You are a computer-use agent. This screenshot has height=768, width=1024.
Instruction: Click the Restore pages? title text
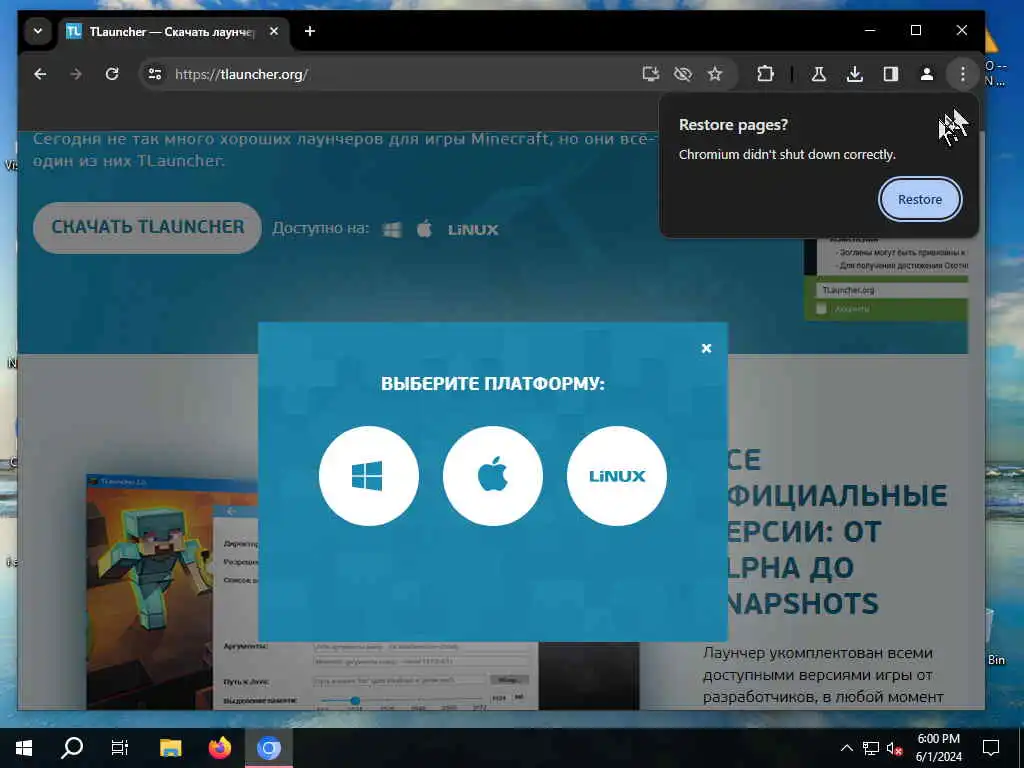(733, 125)
